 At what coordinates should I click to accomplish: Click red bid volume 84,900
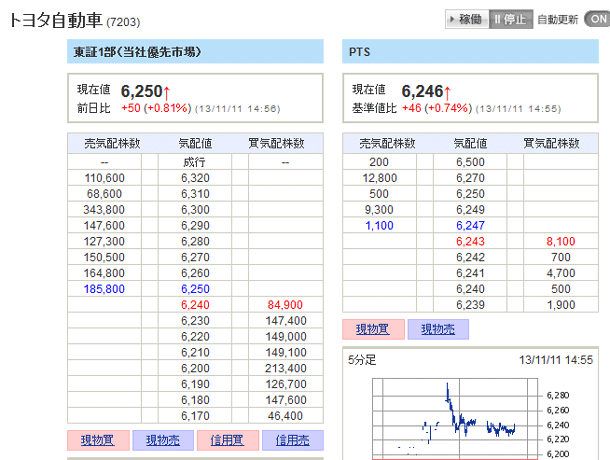(285, 305)
